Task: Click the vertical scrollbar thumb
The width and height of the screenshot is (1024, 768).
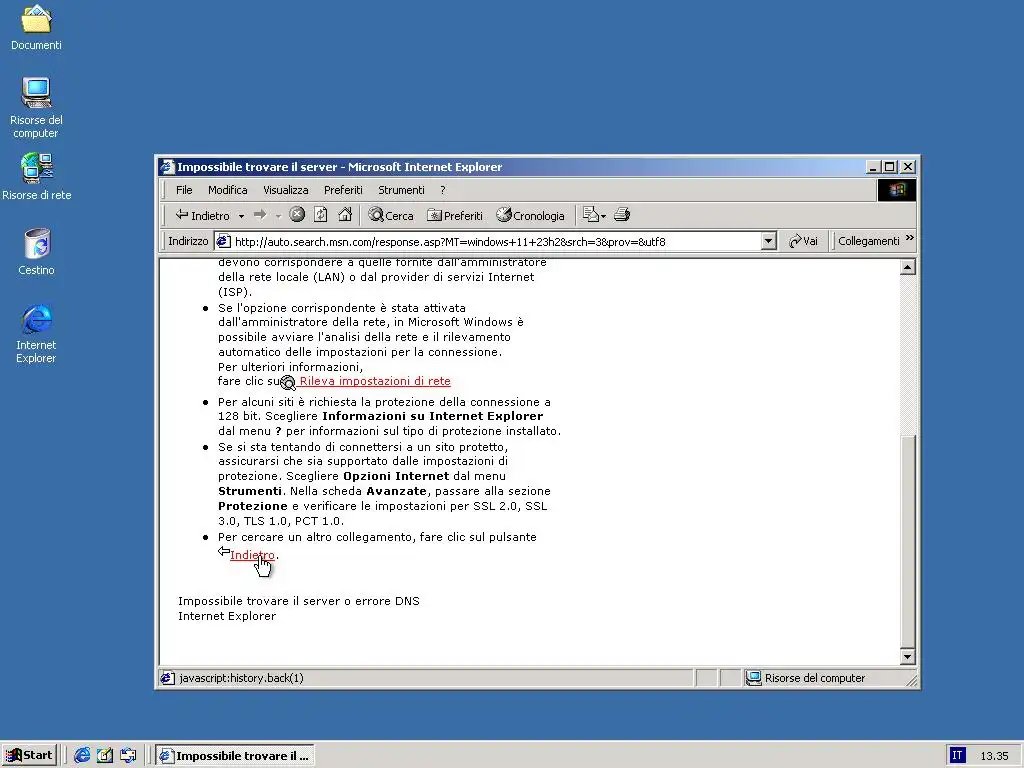Action: 907,540
